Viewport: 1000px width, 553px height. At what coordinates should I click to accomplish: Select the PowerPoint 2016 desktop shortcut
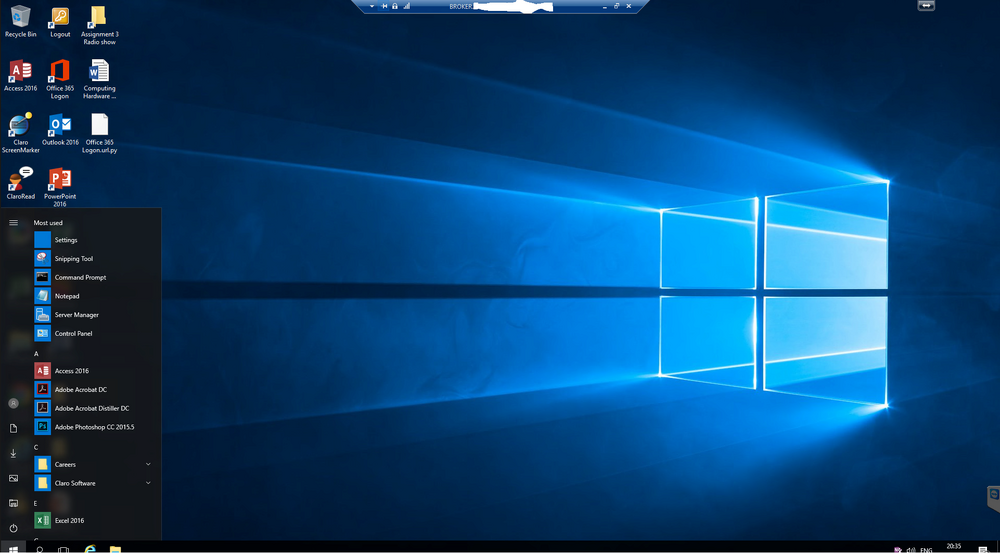tap(60, 187)
